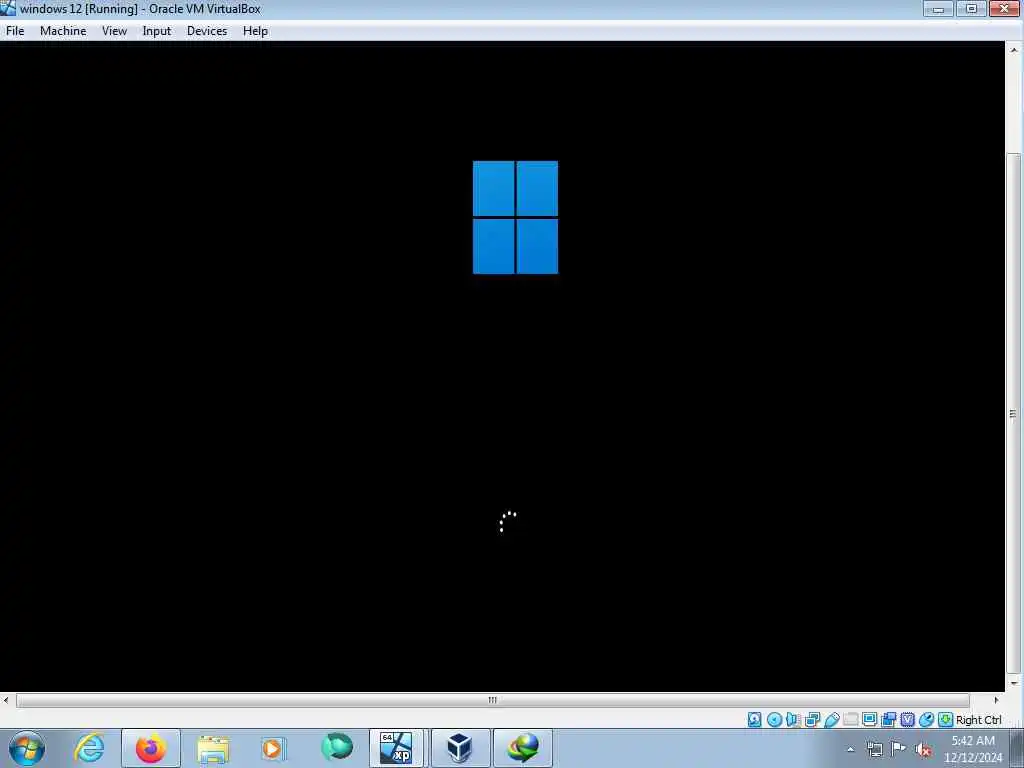The image size is (1024, 768).
Task: Click the muted volume tray icon
Action: pyautogui.click(x=923, y=749)
